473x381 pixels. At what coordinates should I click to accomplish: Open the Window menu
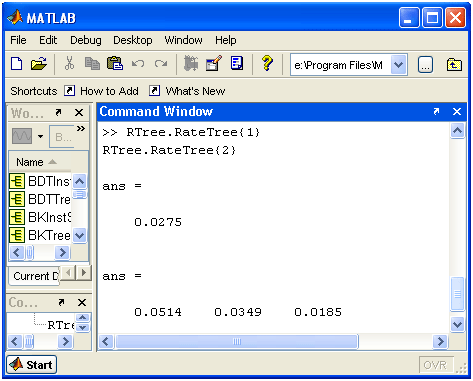(183, 40)
